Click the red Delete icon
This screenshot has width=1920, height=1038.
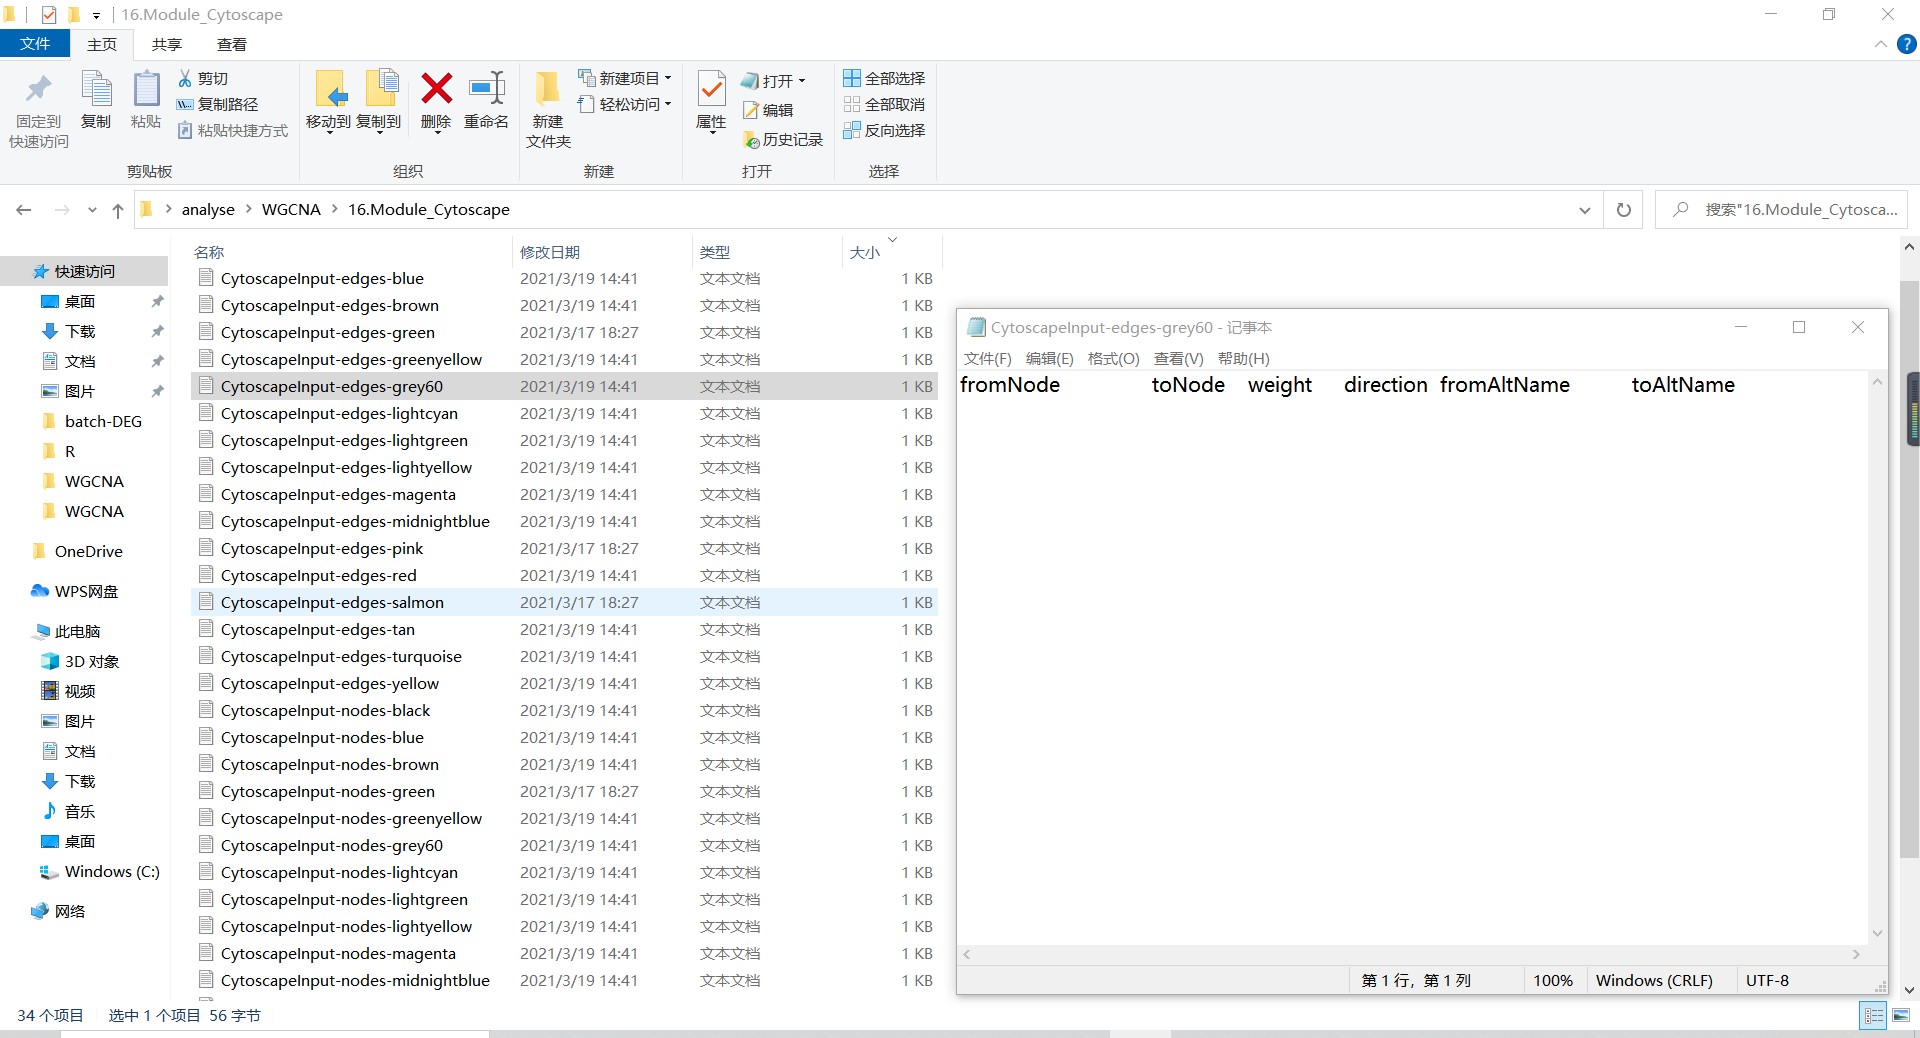tap(436, 89)
